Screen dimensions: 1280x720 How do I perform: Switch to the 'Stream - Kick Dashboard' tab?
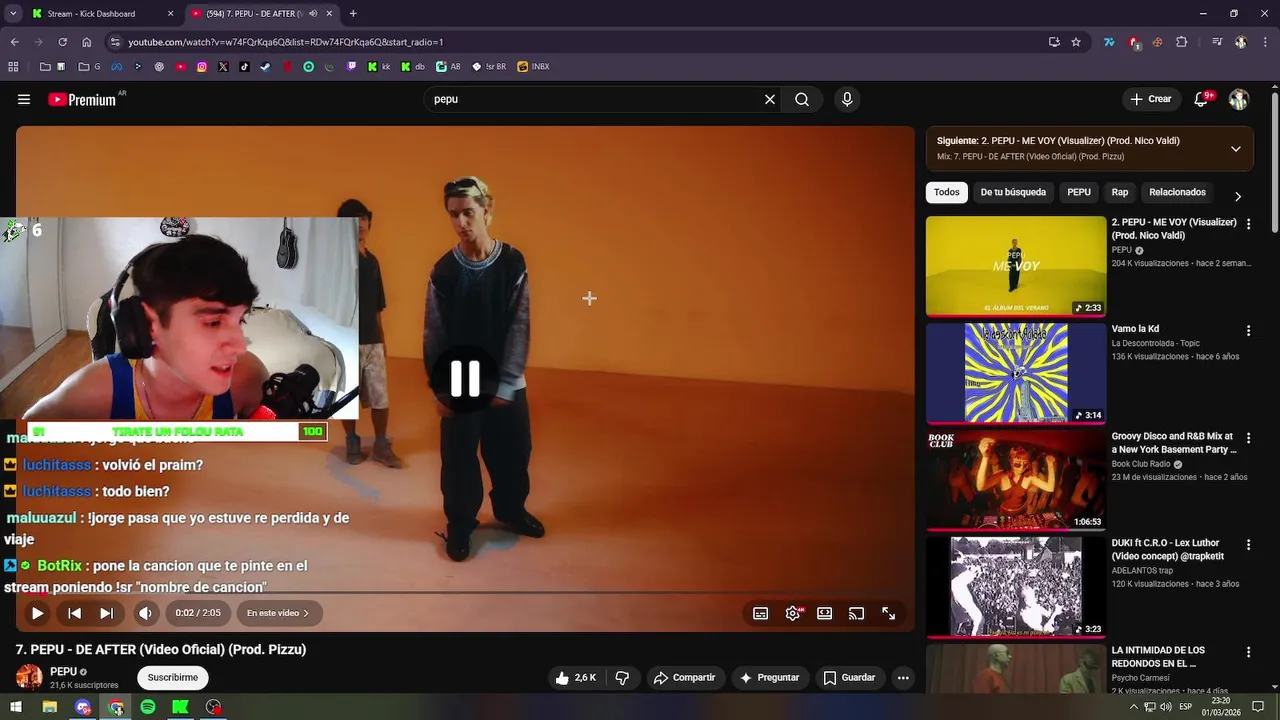point(90,14)
